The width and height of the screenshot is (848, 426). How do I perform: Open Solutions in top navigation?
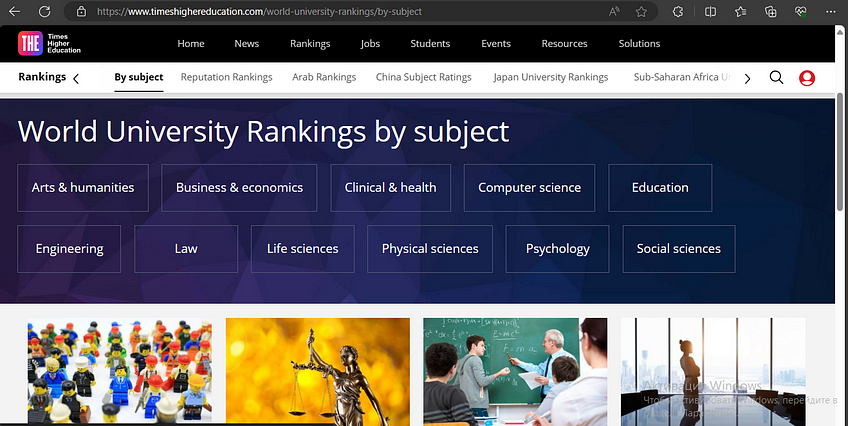[639, 44]
